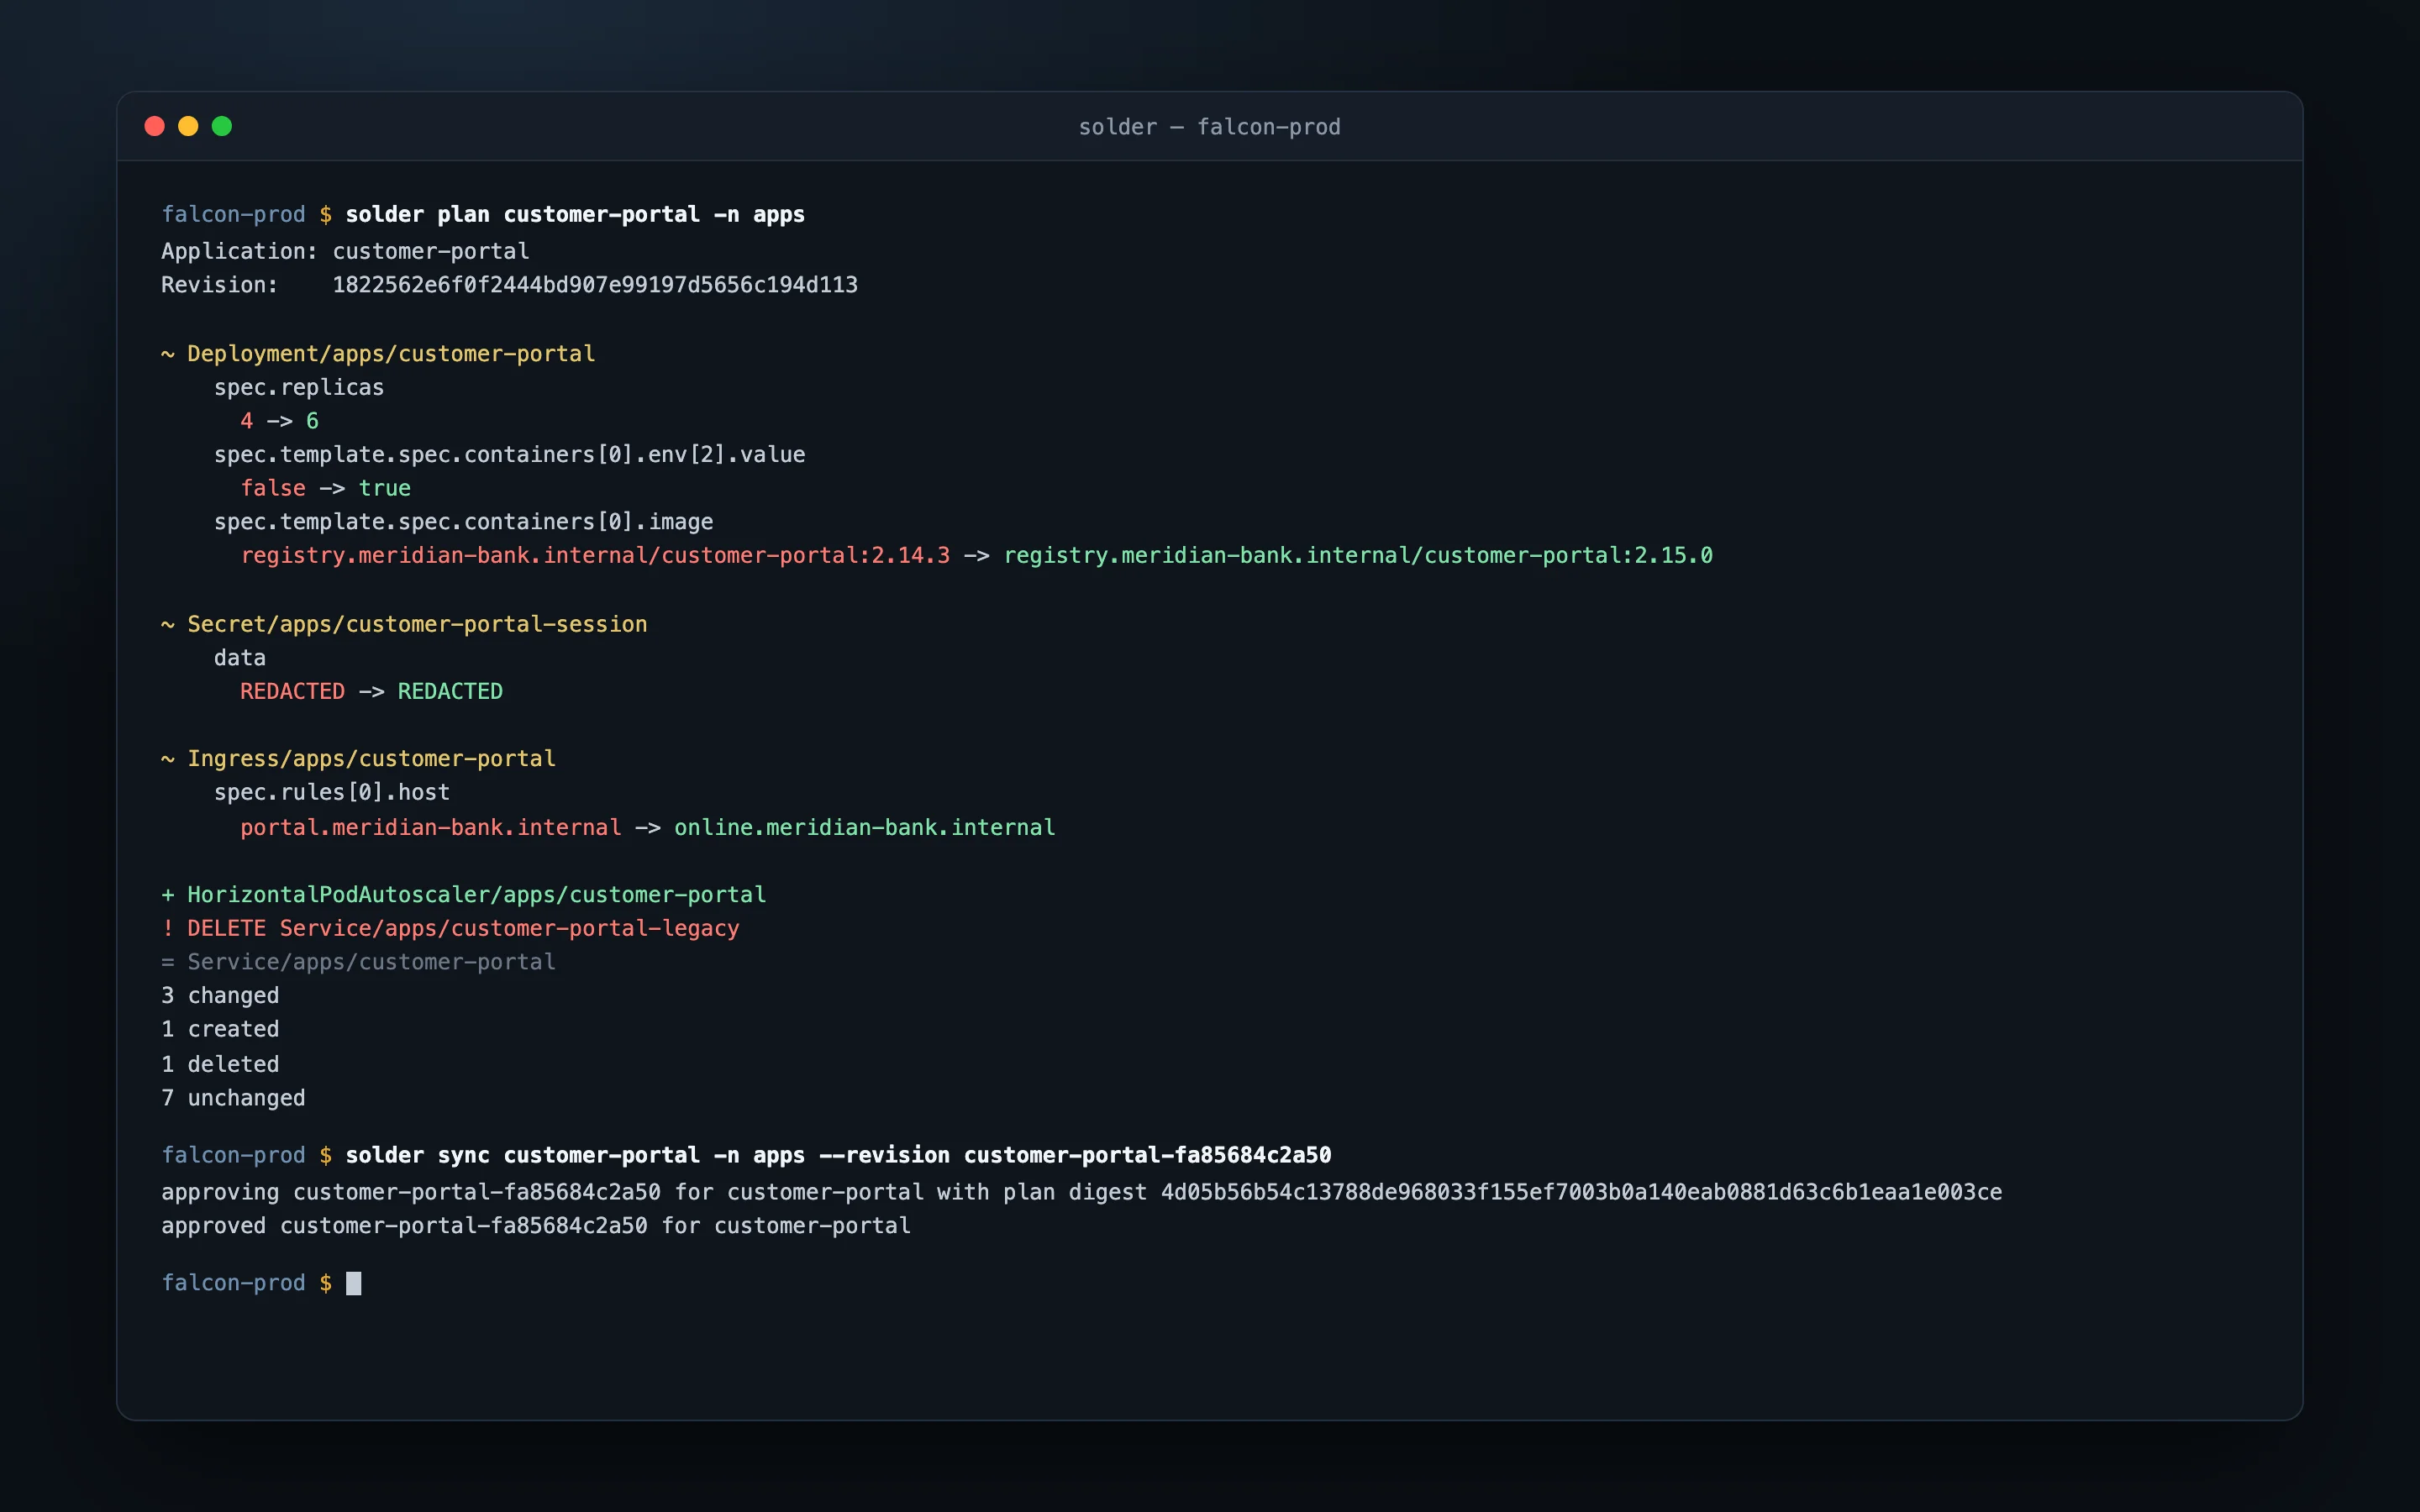Click the "approved customer-portal-fa85684c2a50" output line
The image size is (2420, 1512).
536,1226
